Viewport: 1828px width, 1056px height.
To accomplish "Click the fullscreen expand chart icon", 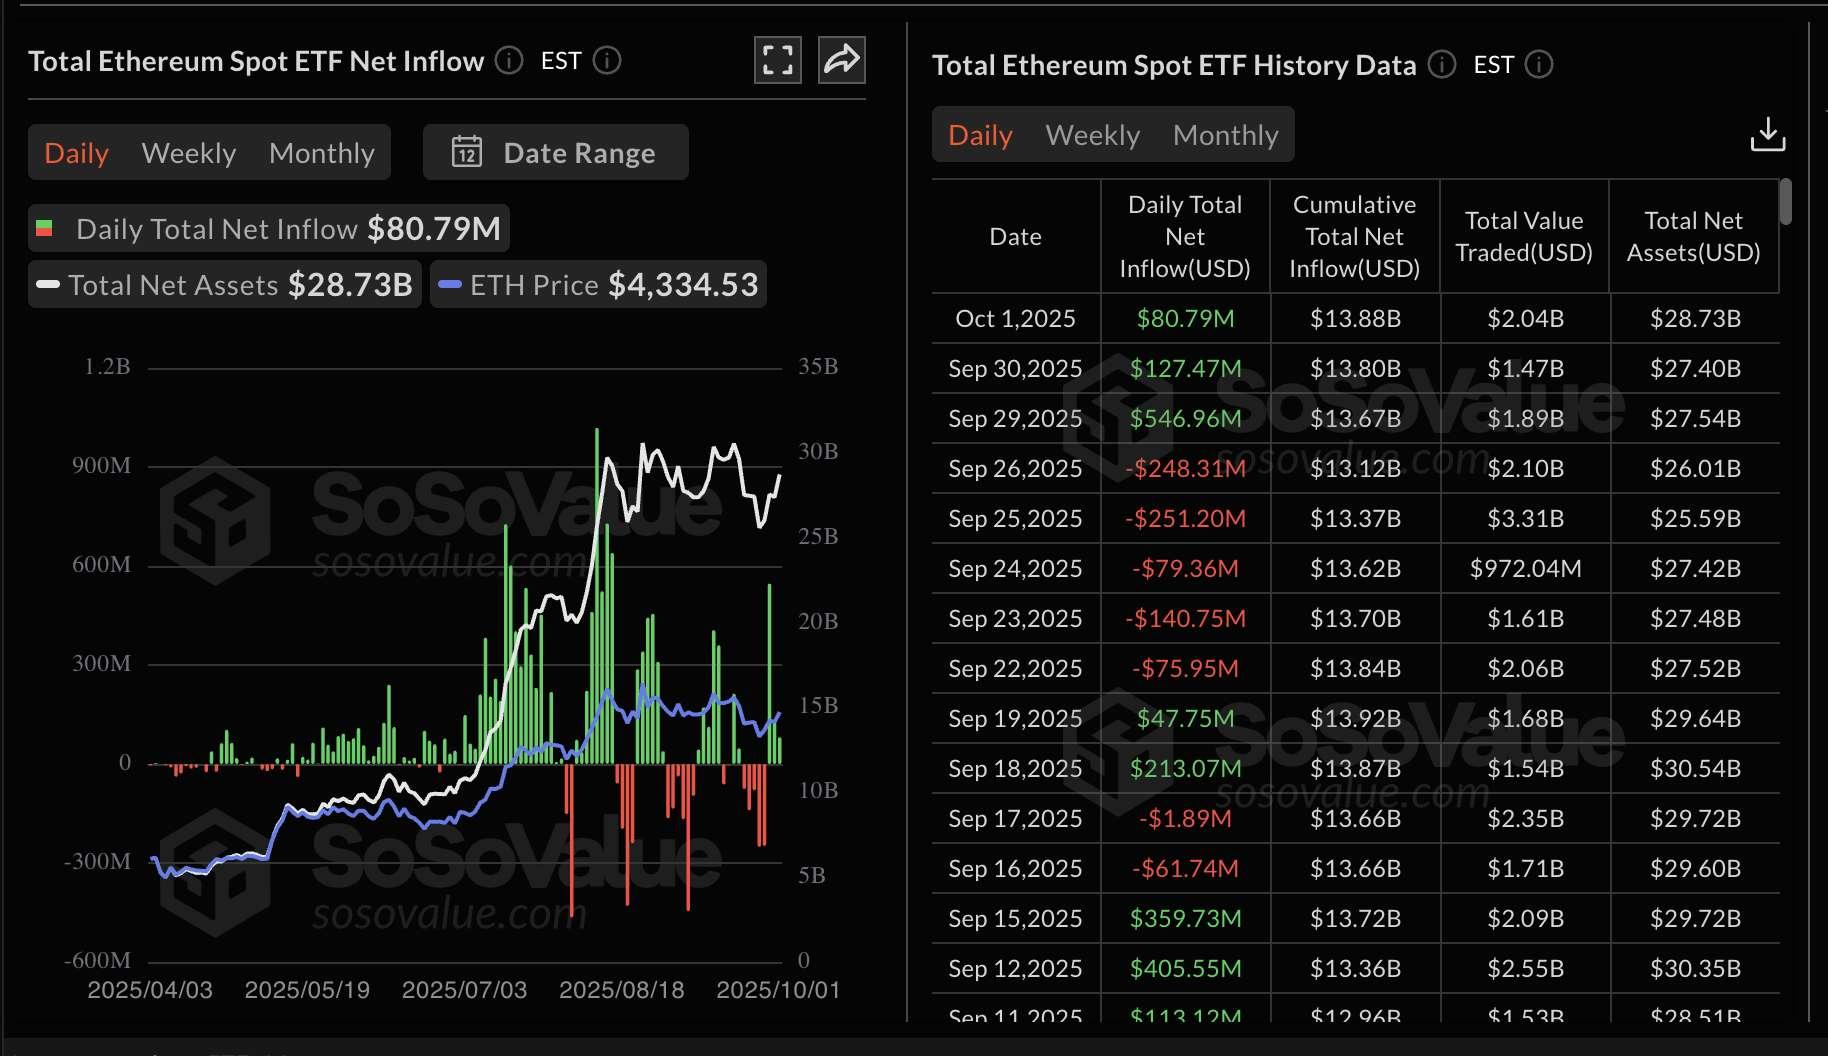I will point(778,60).
